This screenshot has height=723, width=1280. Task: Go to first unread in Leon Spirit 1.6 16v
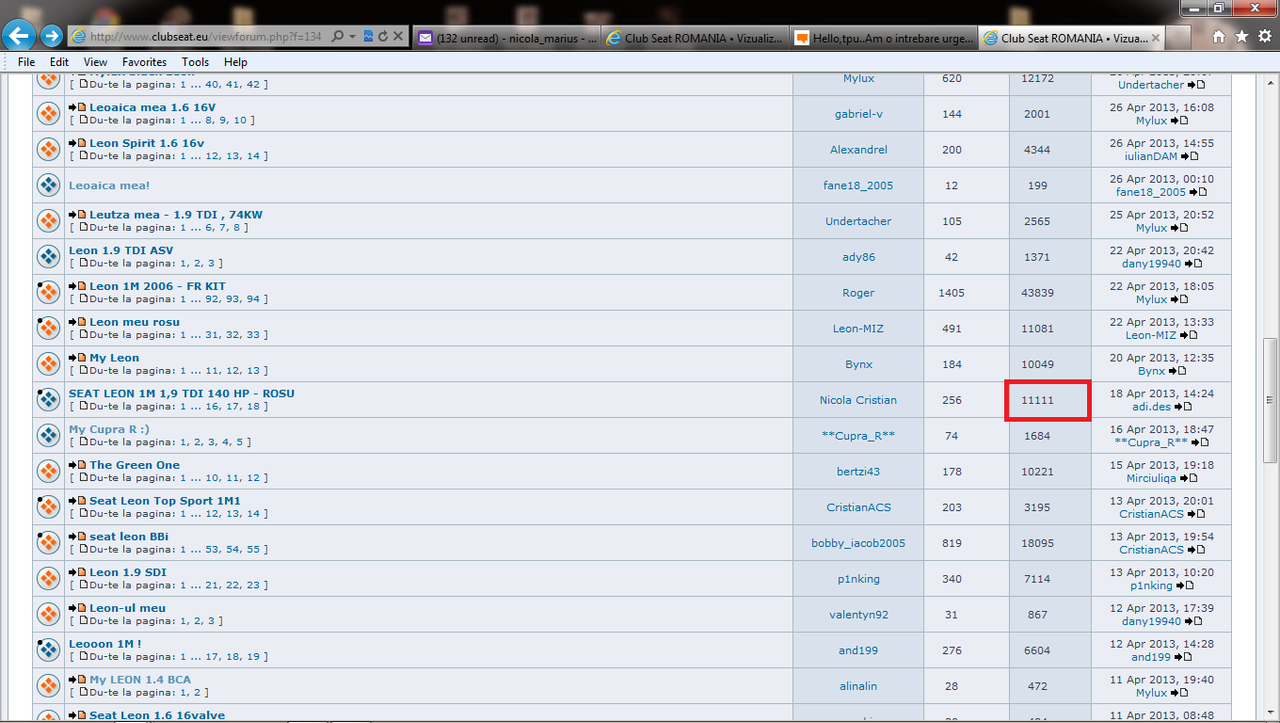[78, 143]
